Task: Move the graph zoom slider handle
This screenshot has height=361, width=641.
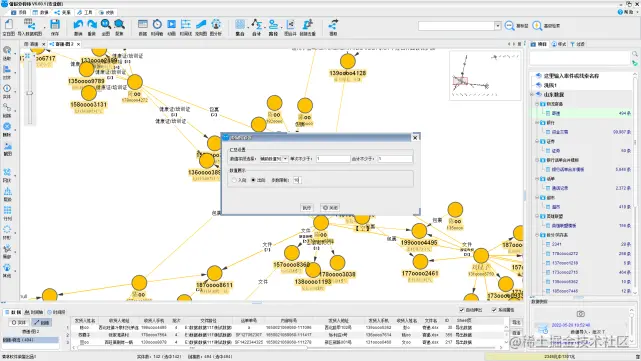Action: (x=29, y=93)
